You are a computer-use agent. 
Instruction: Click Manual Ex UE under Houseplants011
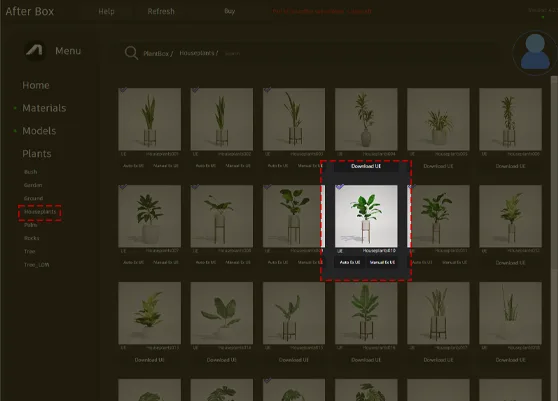[455, 263]
